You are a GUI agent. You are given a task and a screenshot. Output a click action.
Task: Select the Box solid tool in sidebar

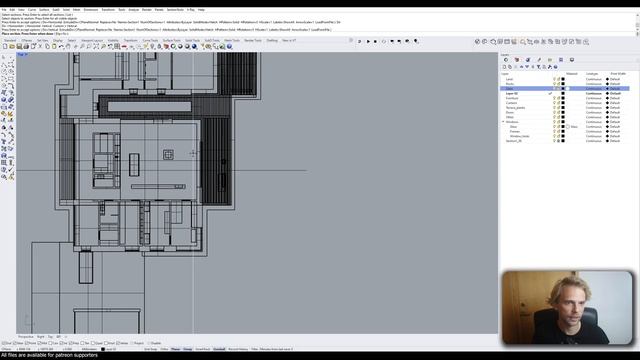pos(4,100)
